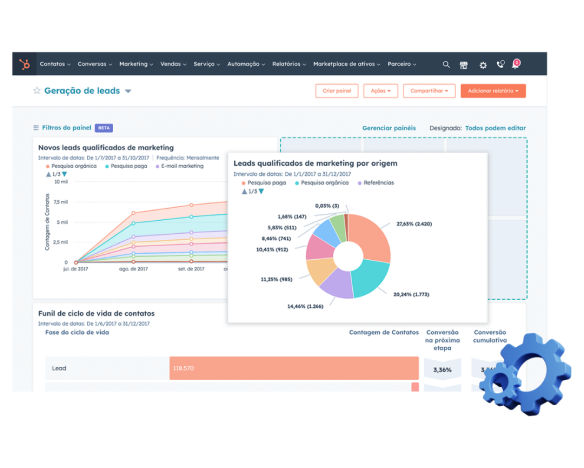
Task: Click the Criar painel button
Action: pos(337,91)
